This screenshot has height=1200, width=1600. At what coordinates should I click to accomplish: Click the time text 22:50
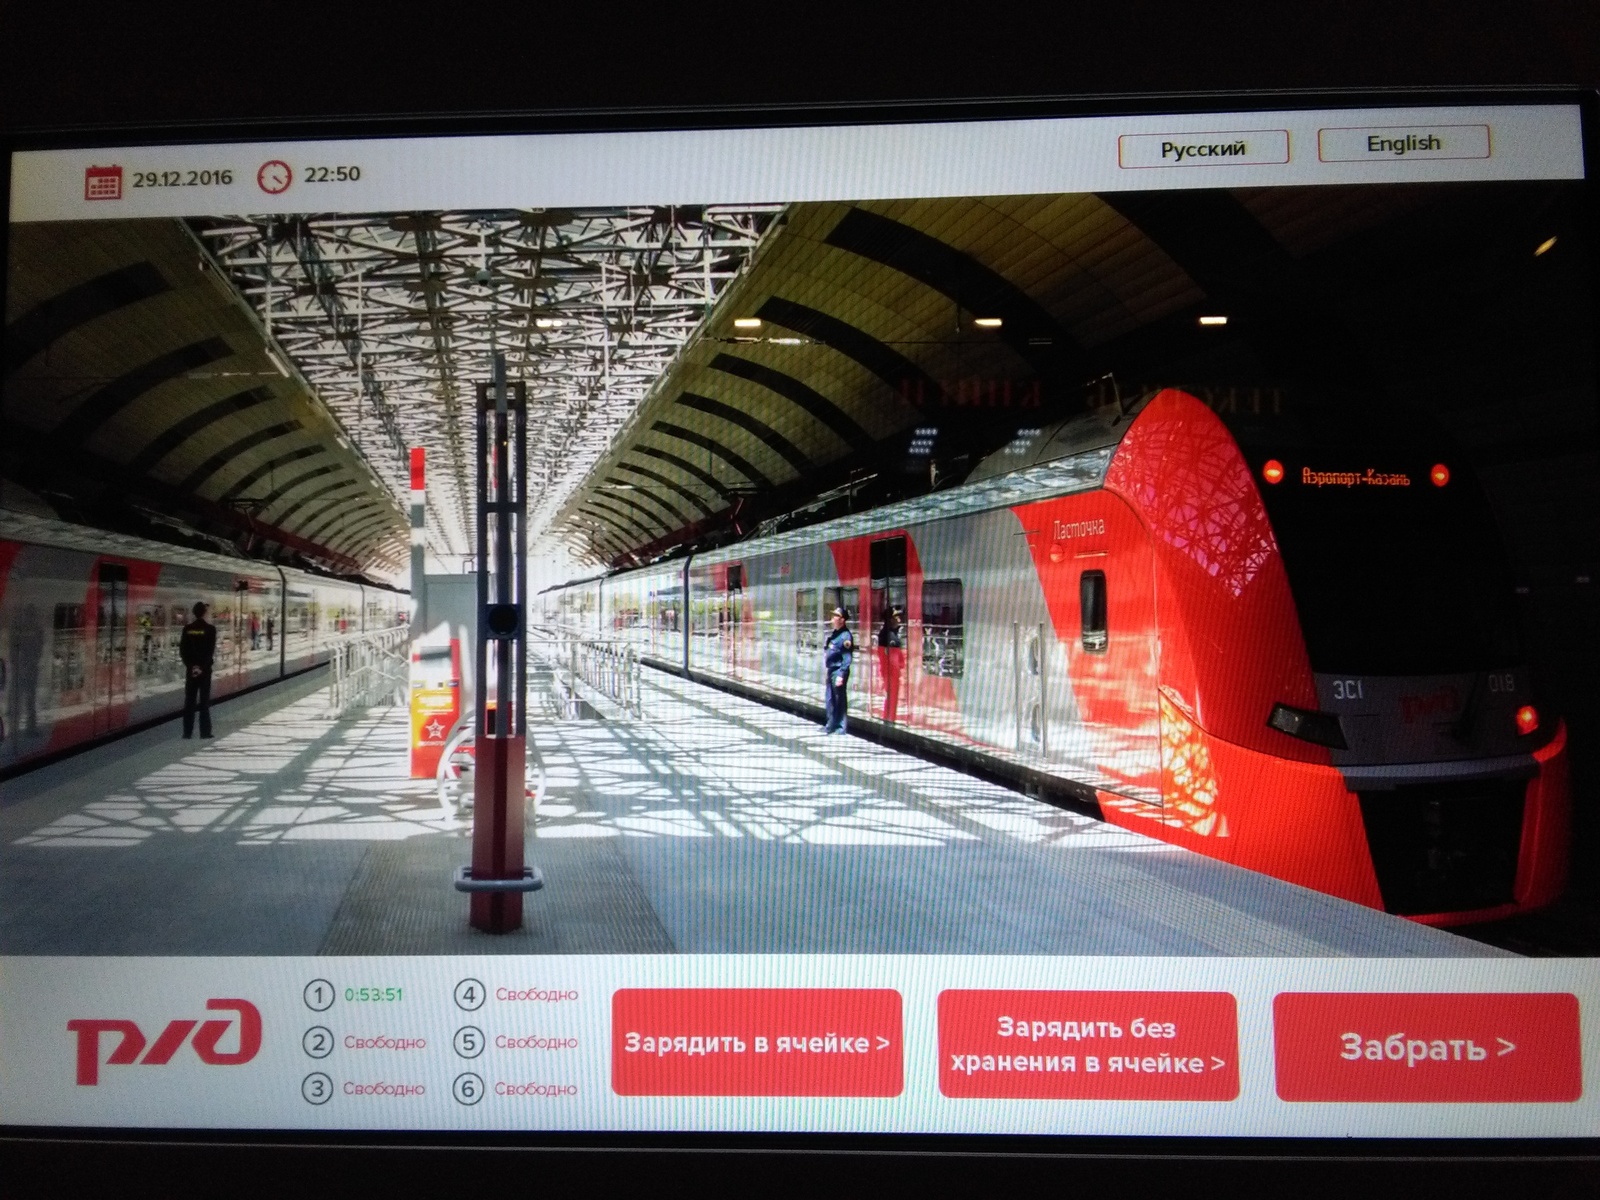[x=332, y=174]
